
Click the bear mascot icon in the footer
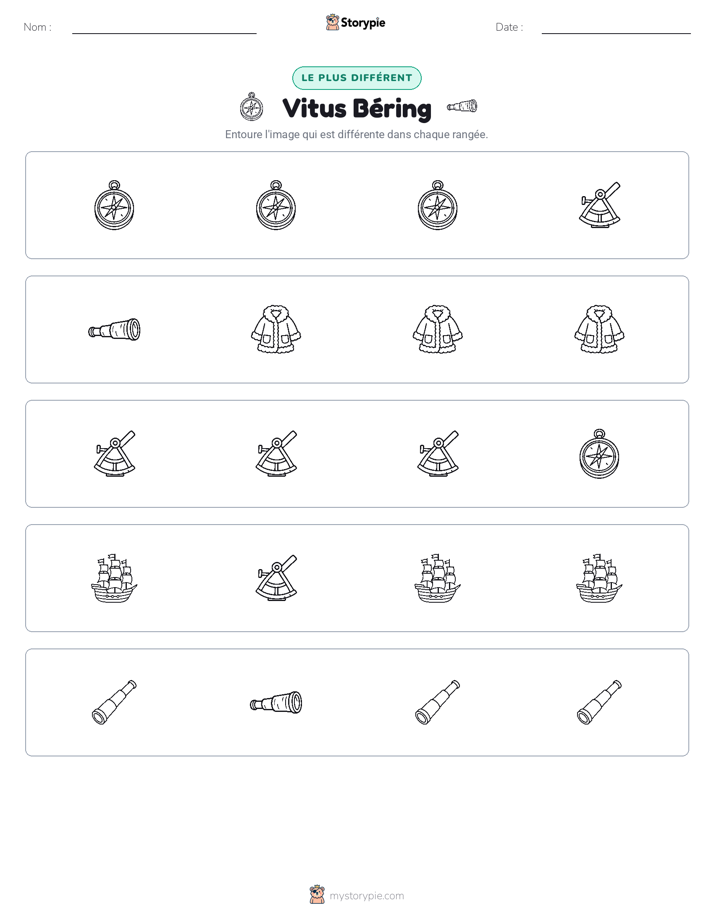317,895
